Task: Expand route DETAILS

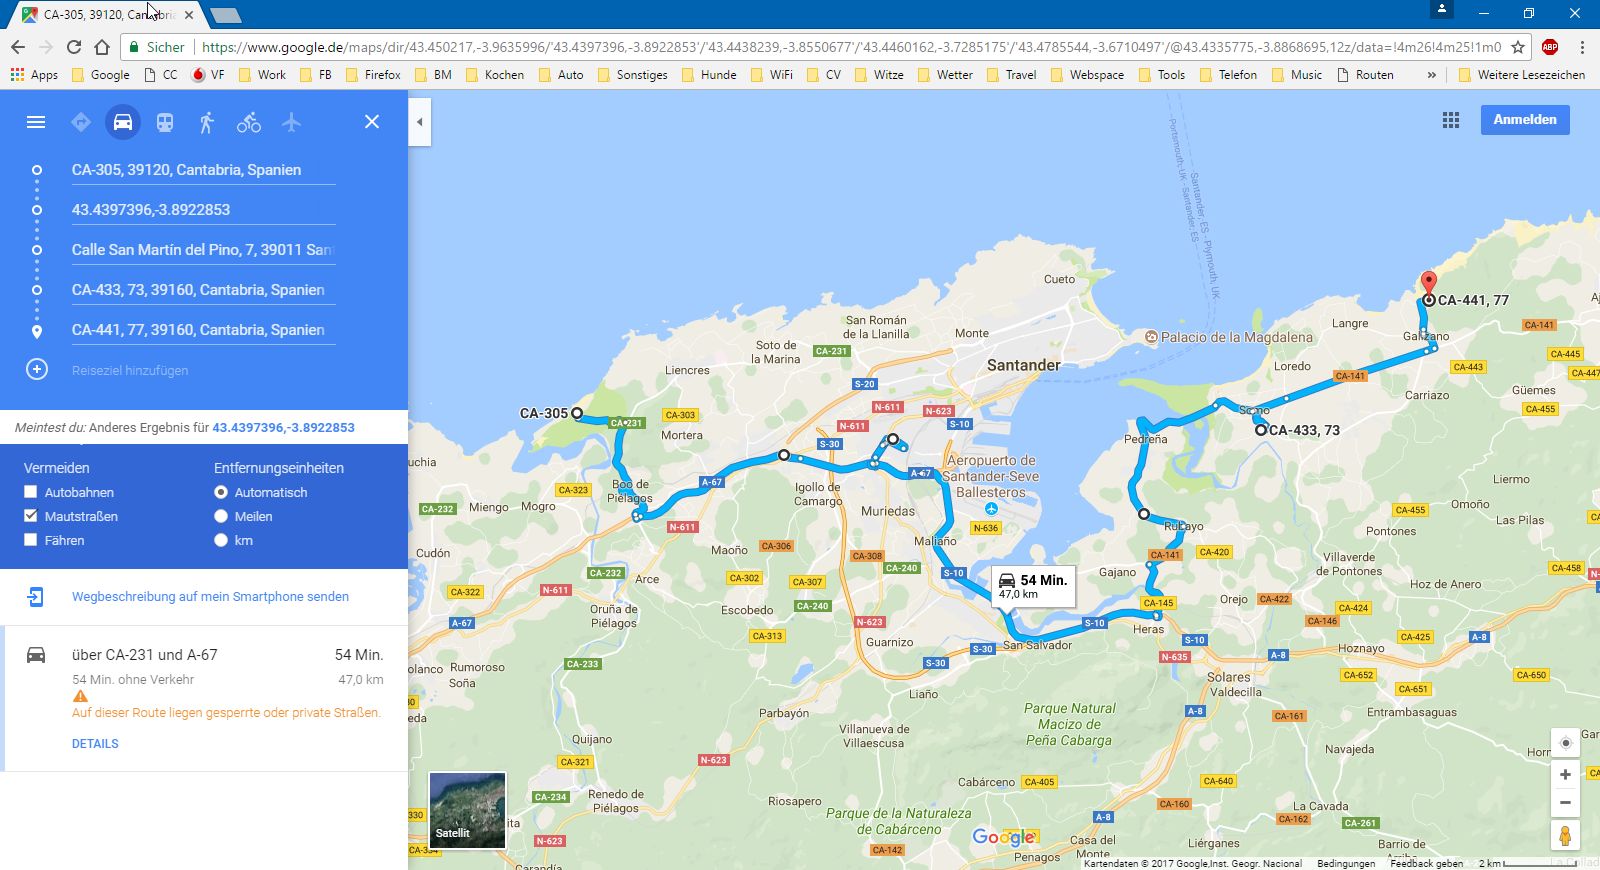Action: tap(95, 744)
